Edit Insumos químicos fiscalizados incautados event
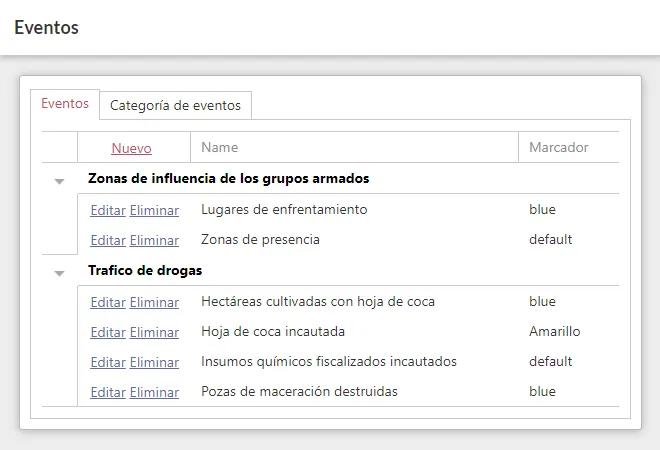 click(x=108, y=363)
